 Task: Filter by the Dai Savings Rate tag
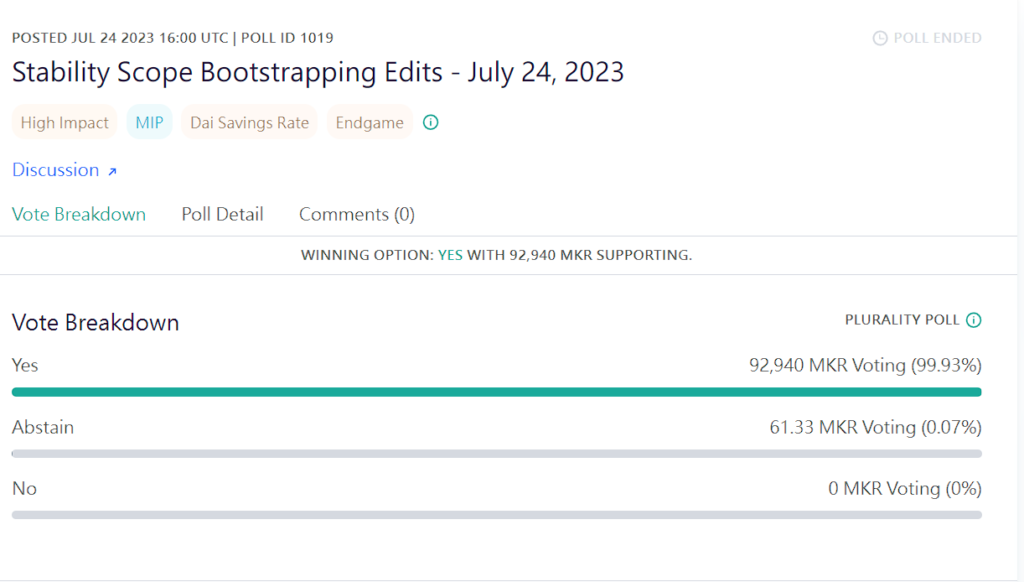(x=249, y=123)
